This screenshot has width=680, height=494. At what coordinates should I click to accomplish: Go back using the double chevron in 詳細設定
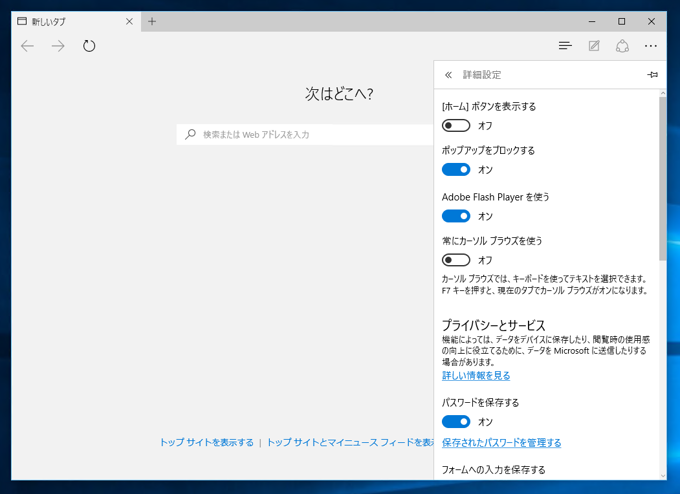(448, 75)
